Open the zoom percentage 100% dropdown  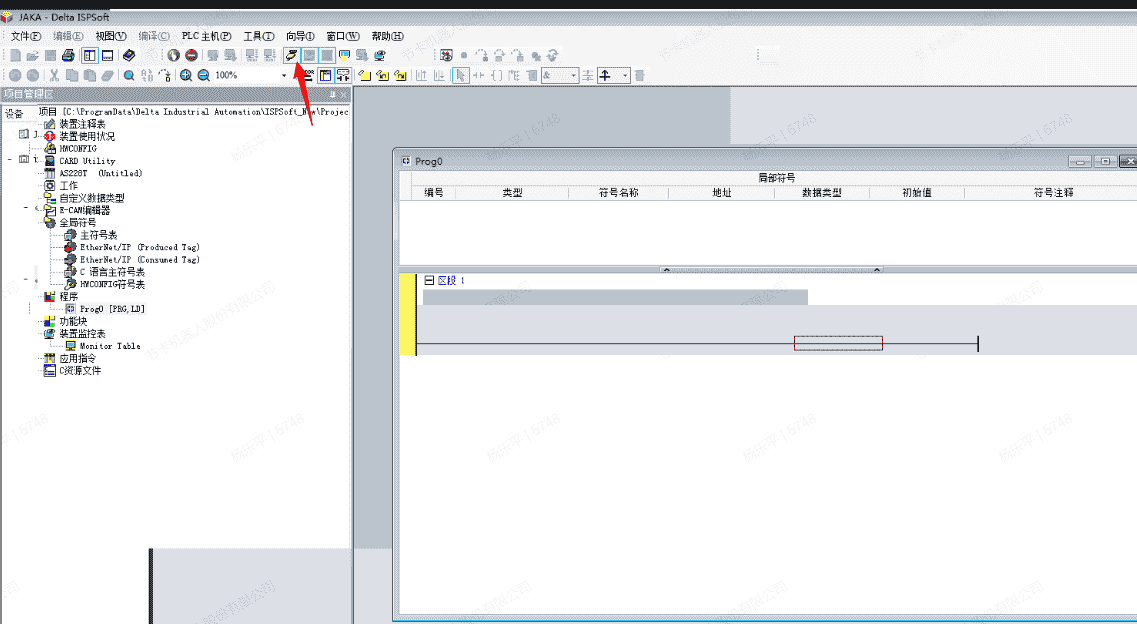pyautogui.click(x=283, y=75)
